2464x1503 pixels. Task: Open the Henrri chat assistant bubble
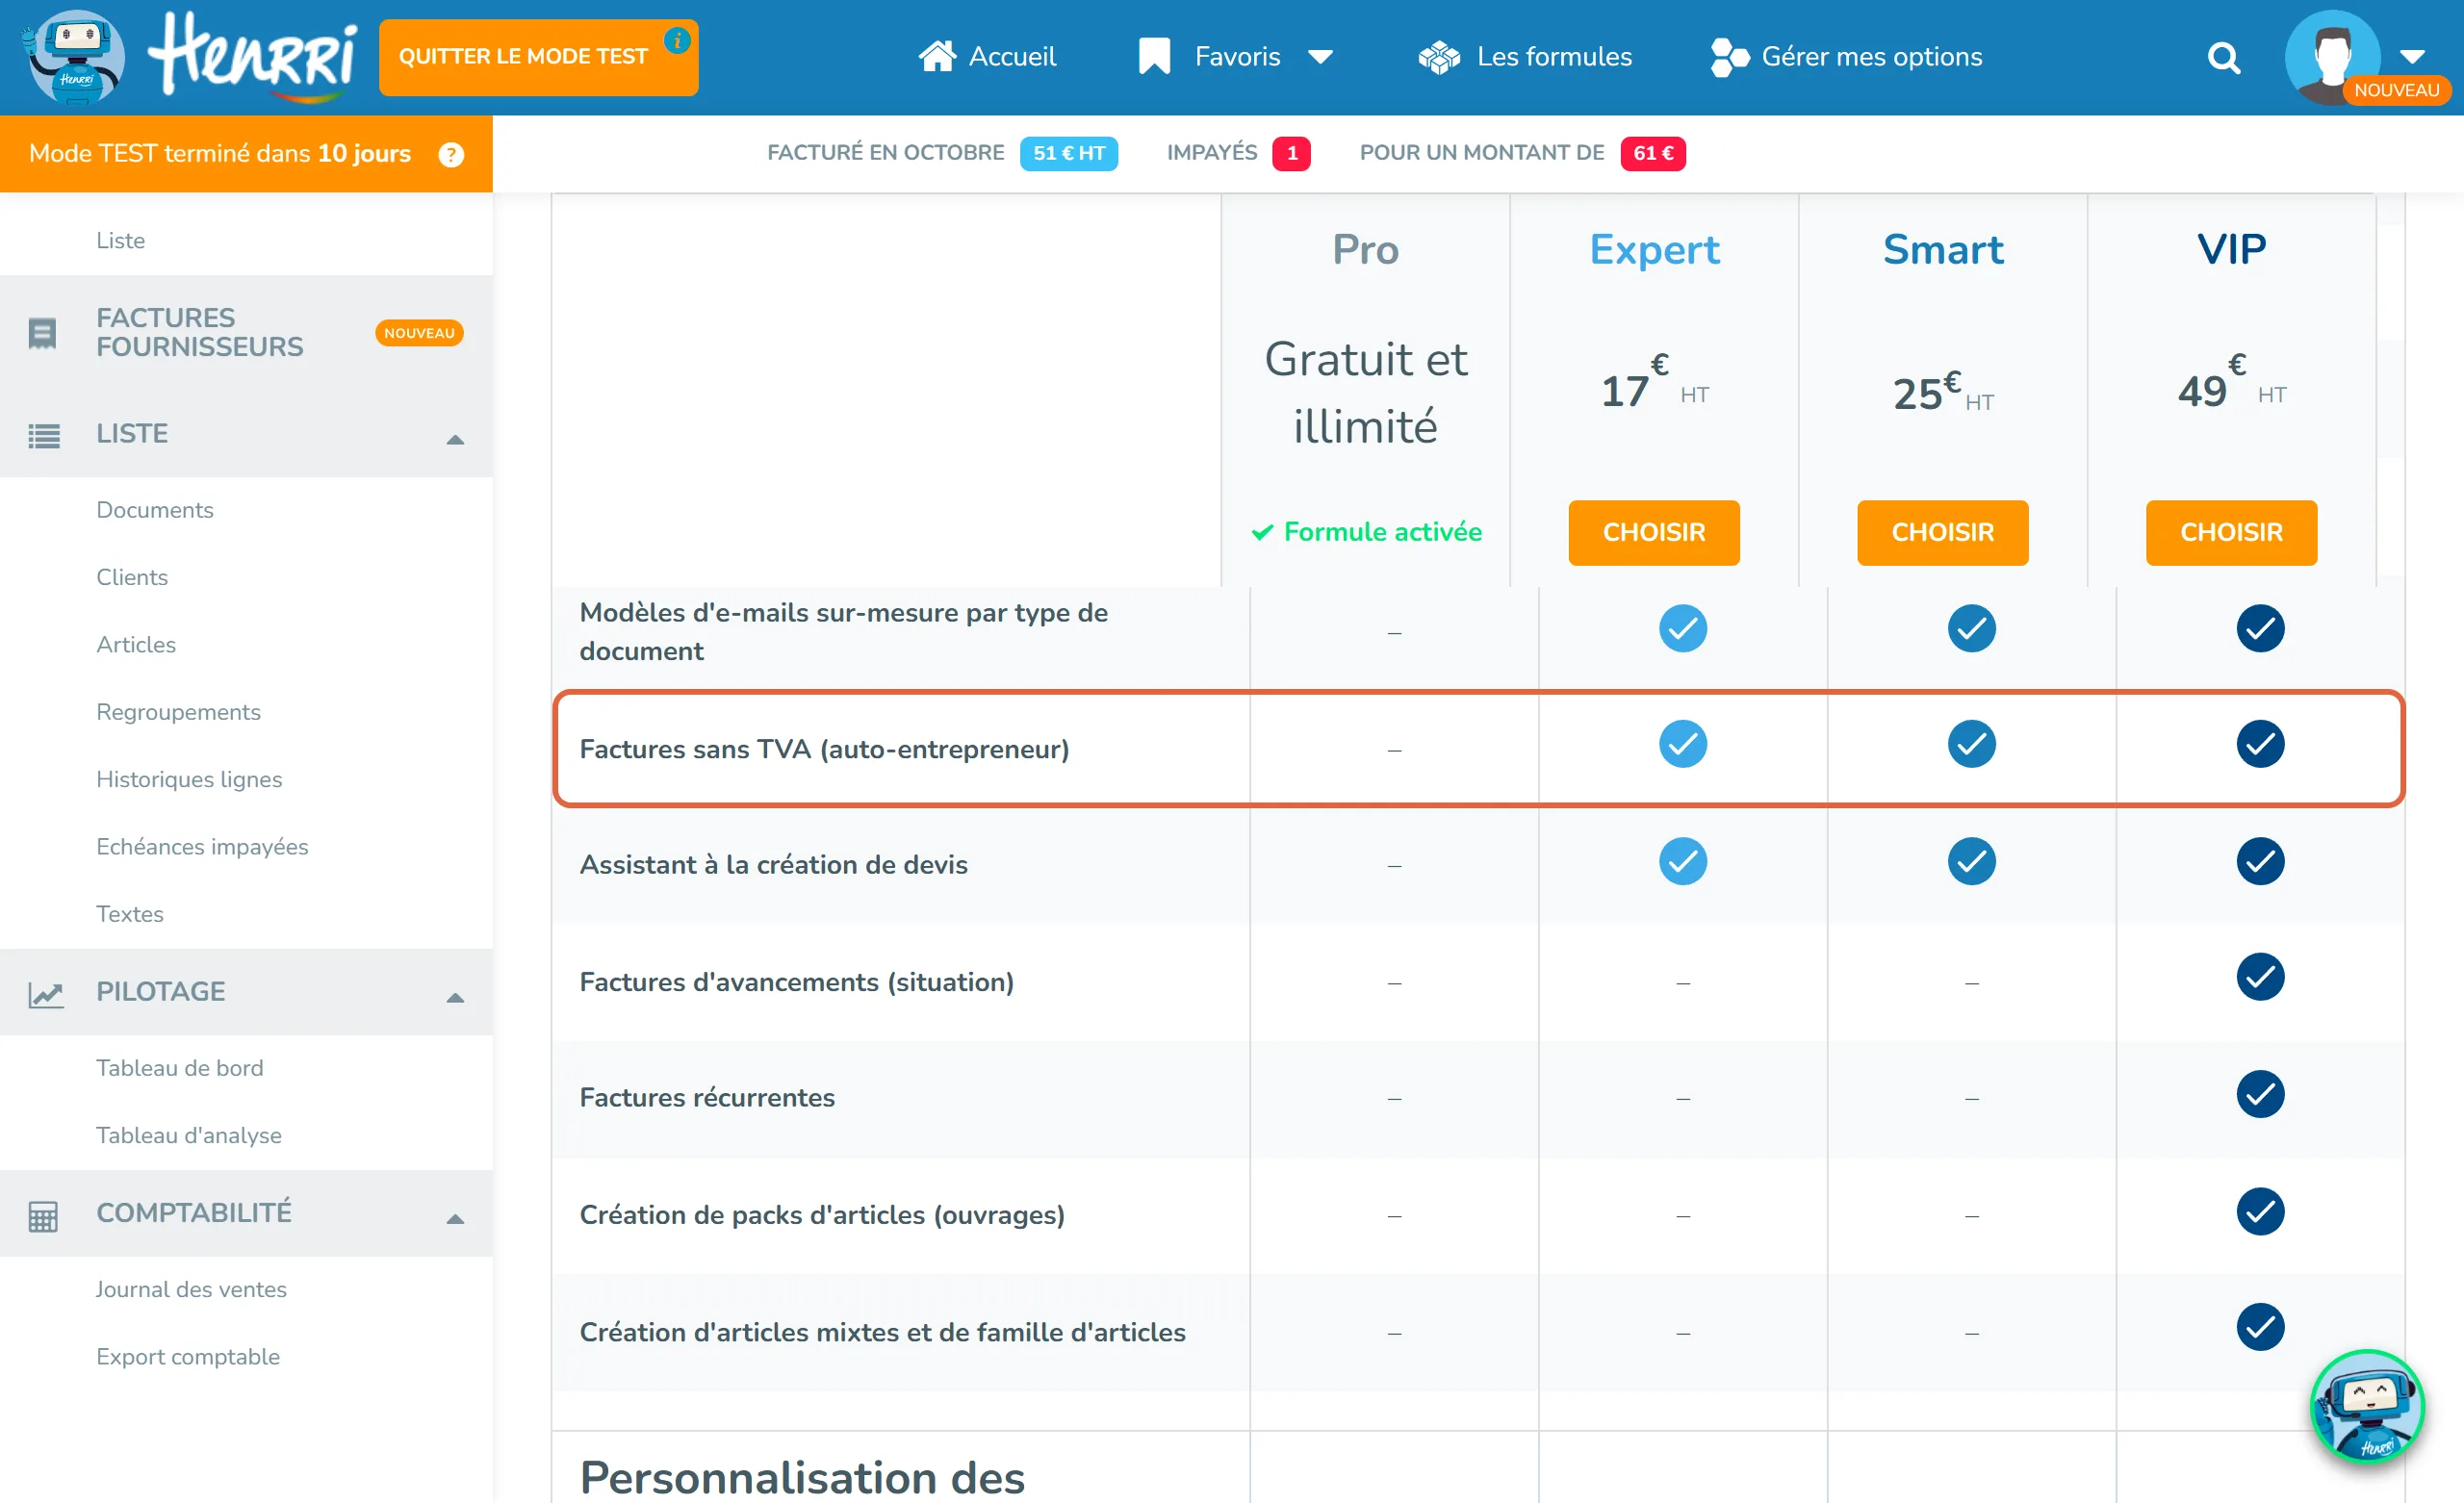[x=2366, y=1406]
